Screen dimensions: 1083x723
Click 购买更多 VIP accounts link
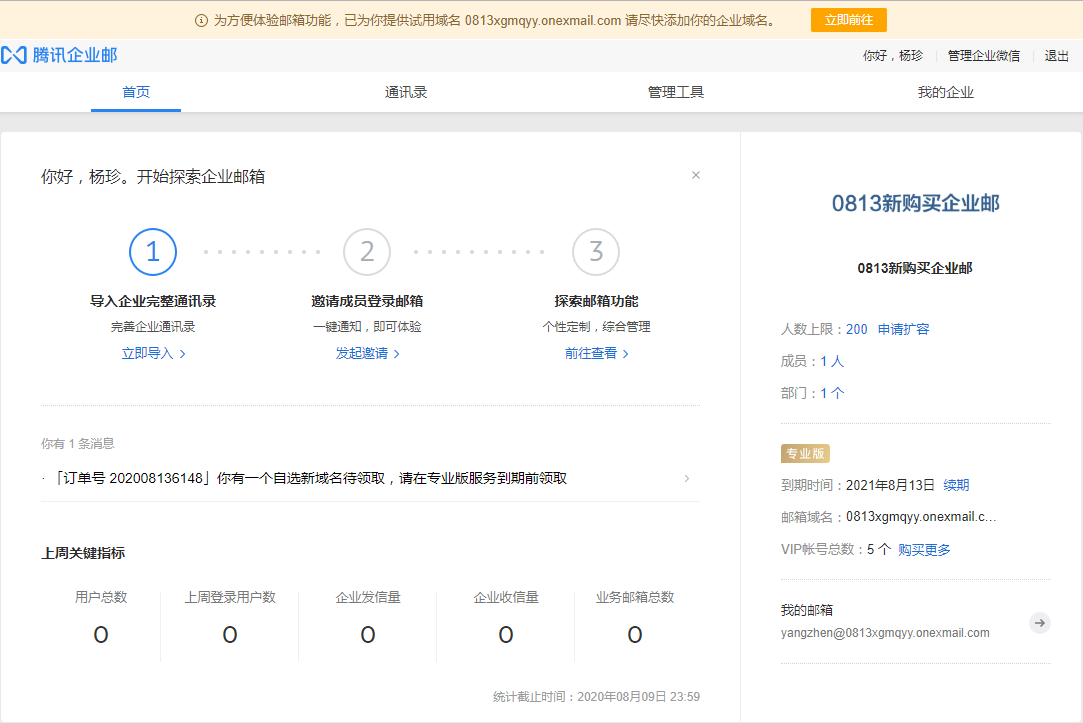[924, 549]
